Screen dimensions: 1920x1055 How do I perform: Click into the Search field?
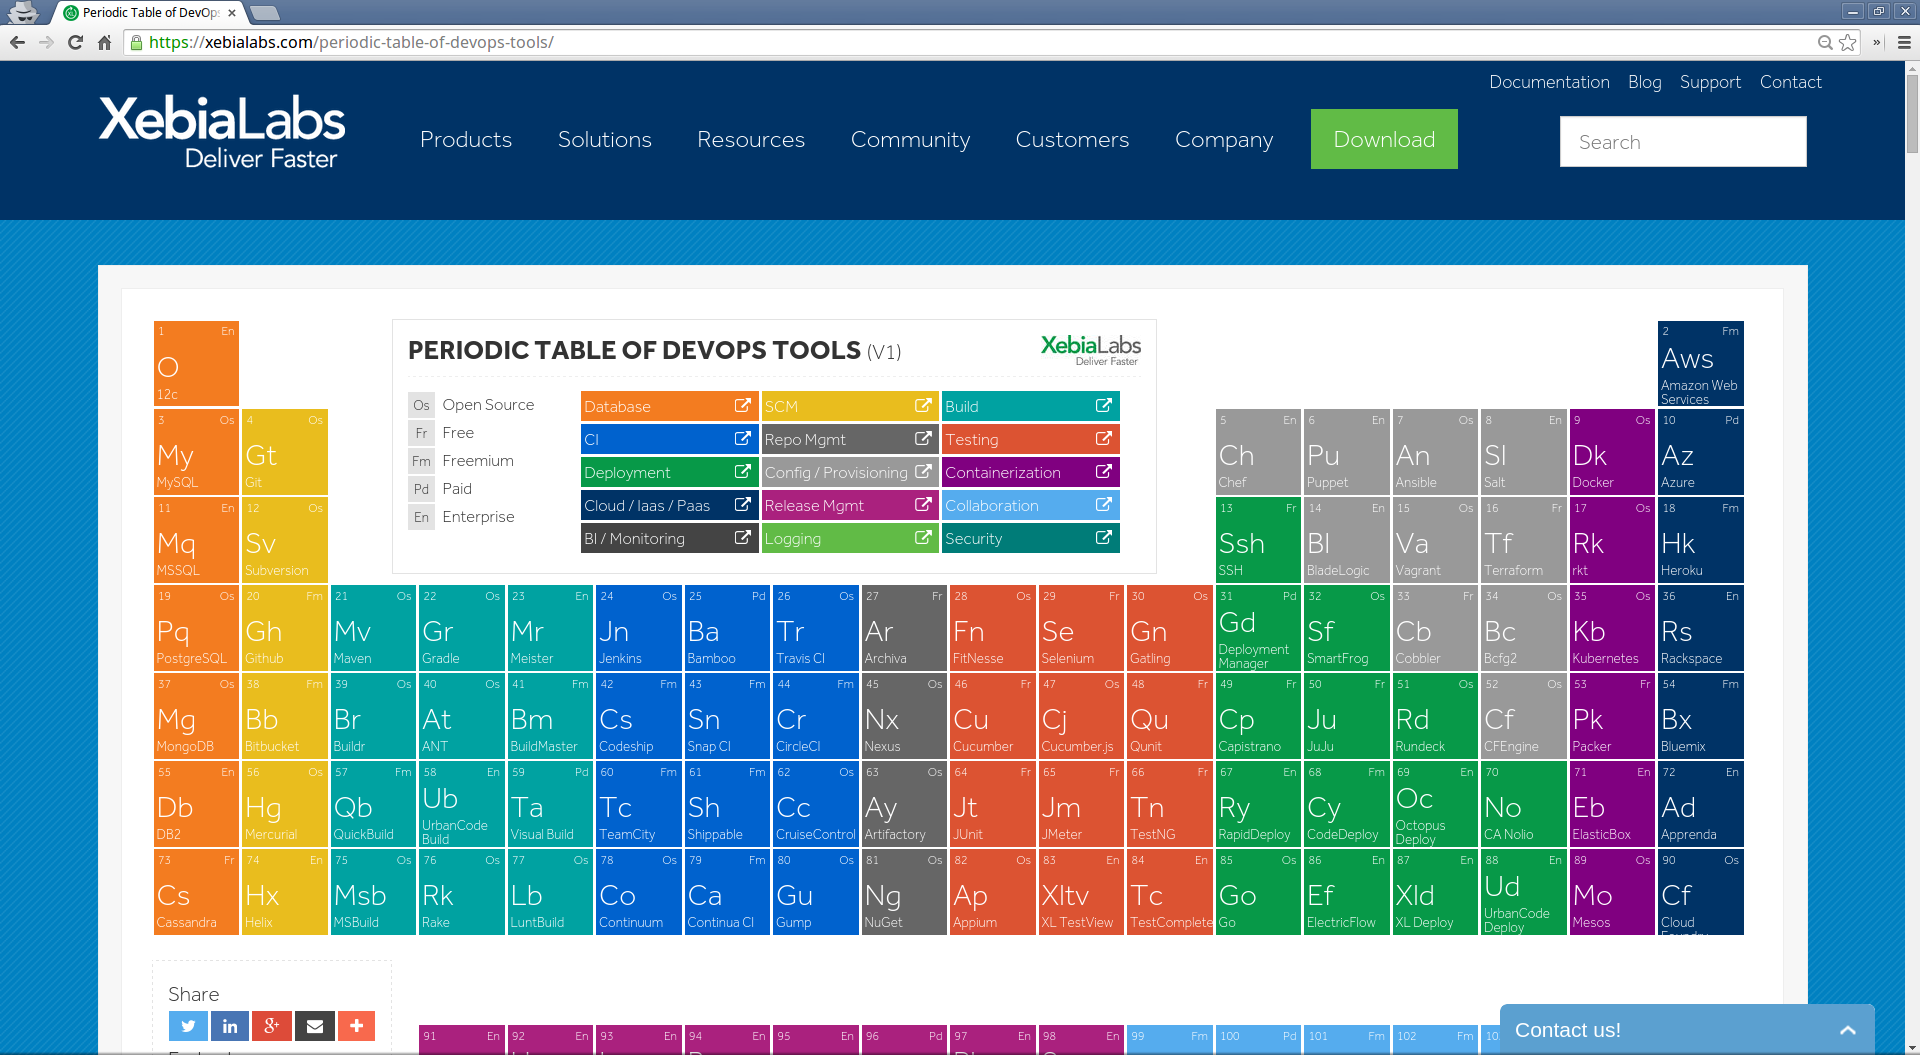pos(1683,142)
